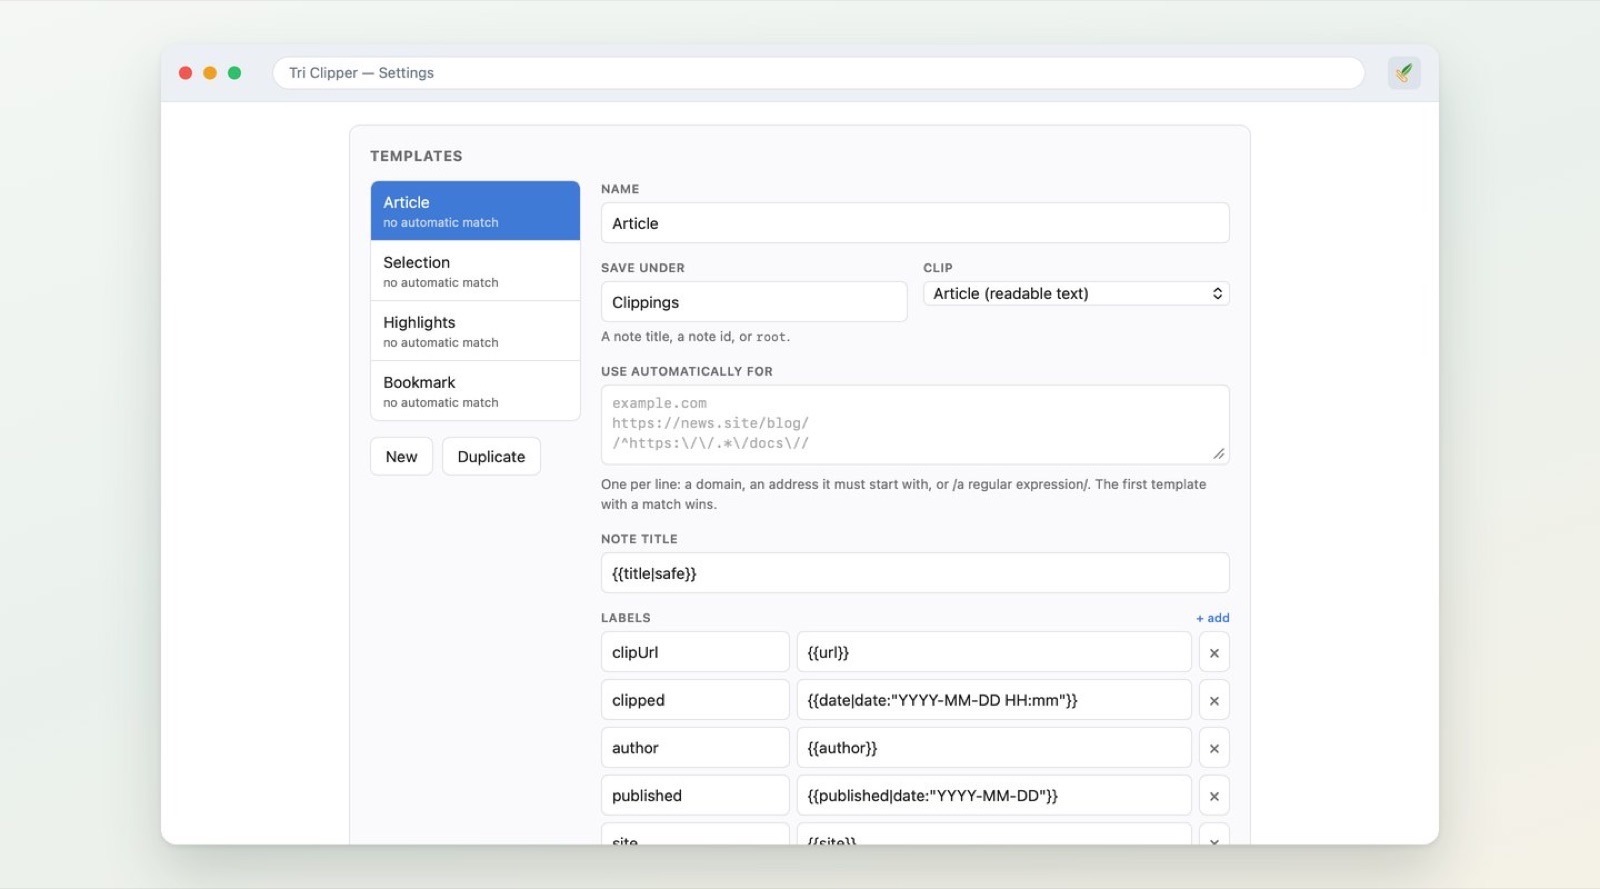Close the window with red button
The height and width of the screenshot is (889, 1600).
tap(185, 73)
